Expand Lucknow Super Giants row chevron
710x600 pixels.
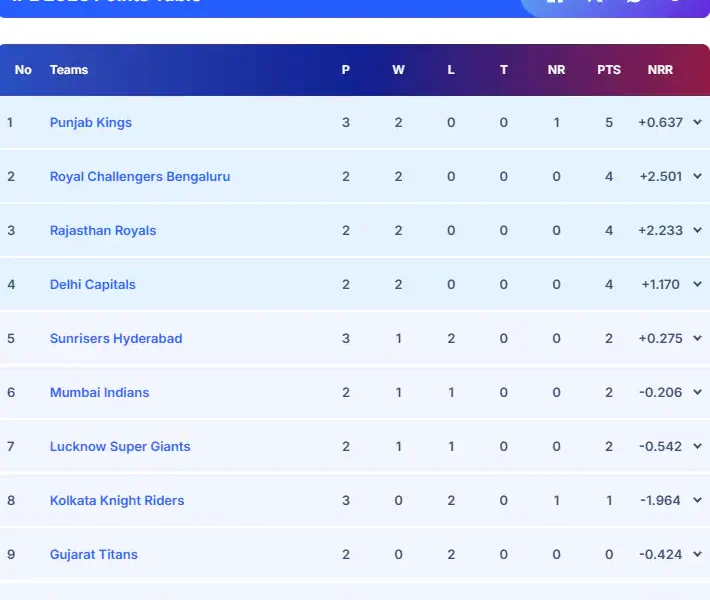coord(697,447)
